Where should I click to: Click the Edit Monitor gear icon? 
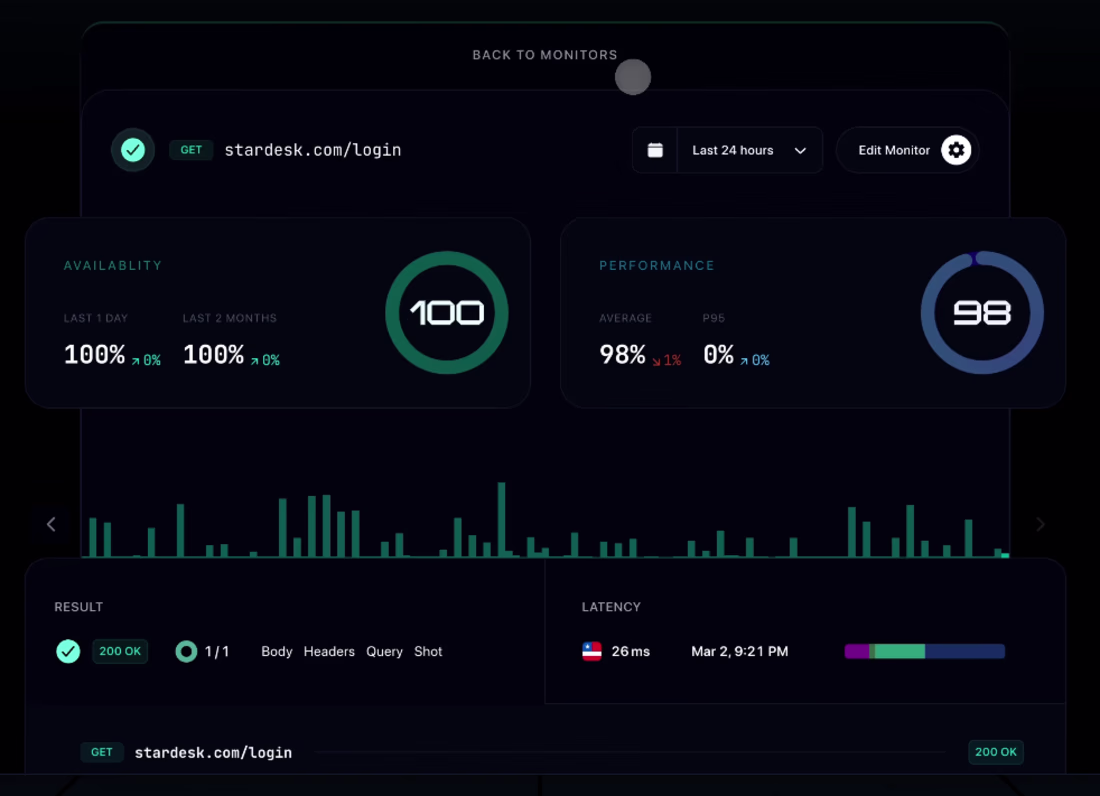tap(955, 150)
